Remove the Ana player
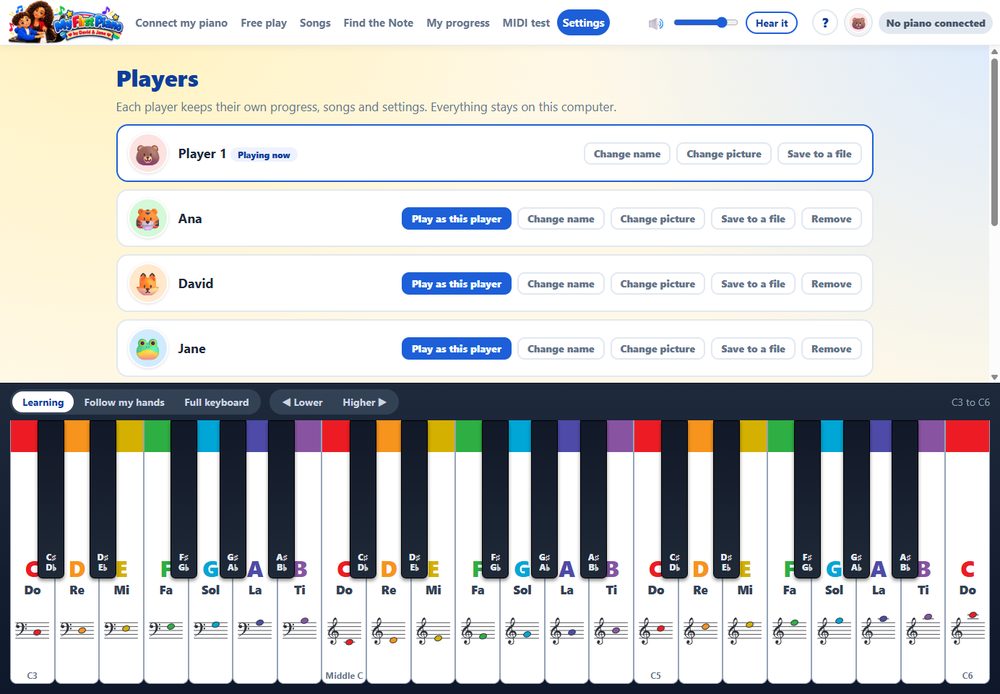This screenshot has width=1000, height=694. coord(831,219)
